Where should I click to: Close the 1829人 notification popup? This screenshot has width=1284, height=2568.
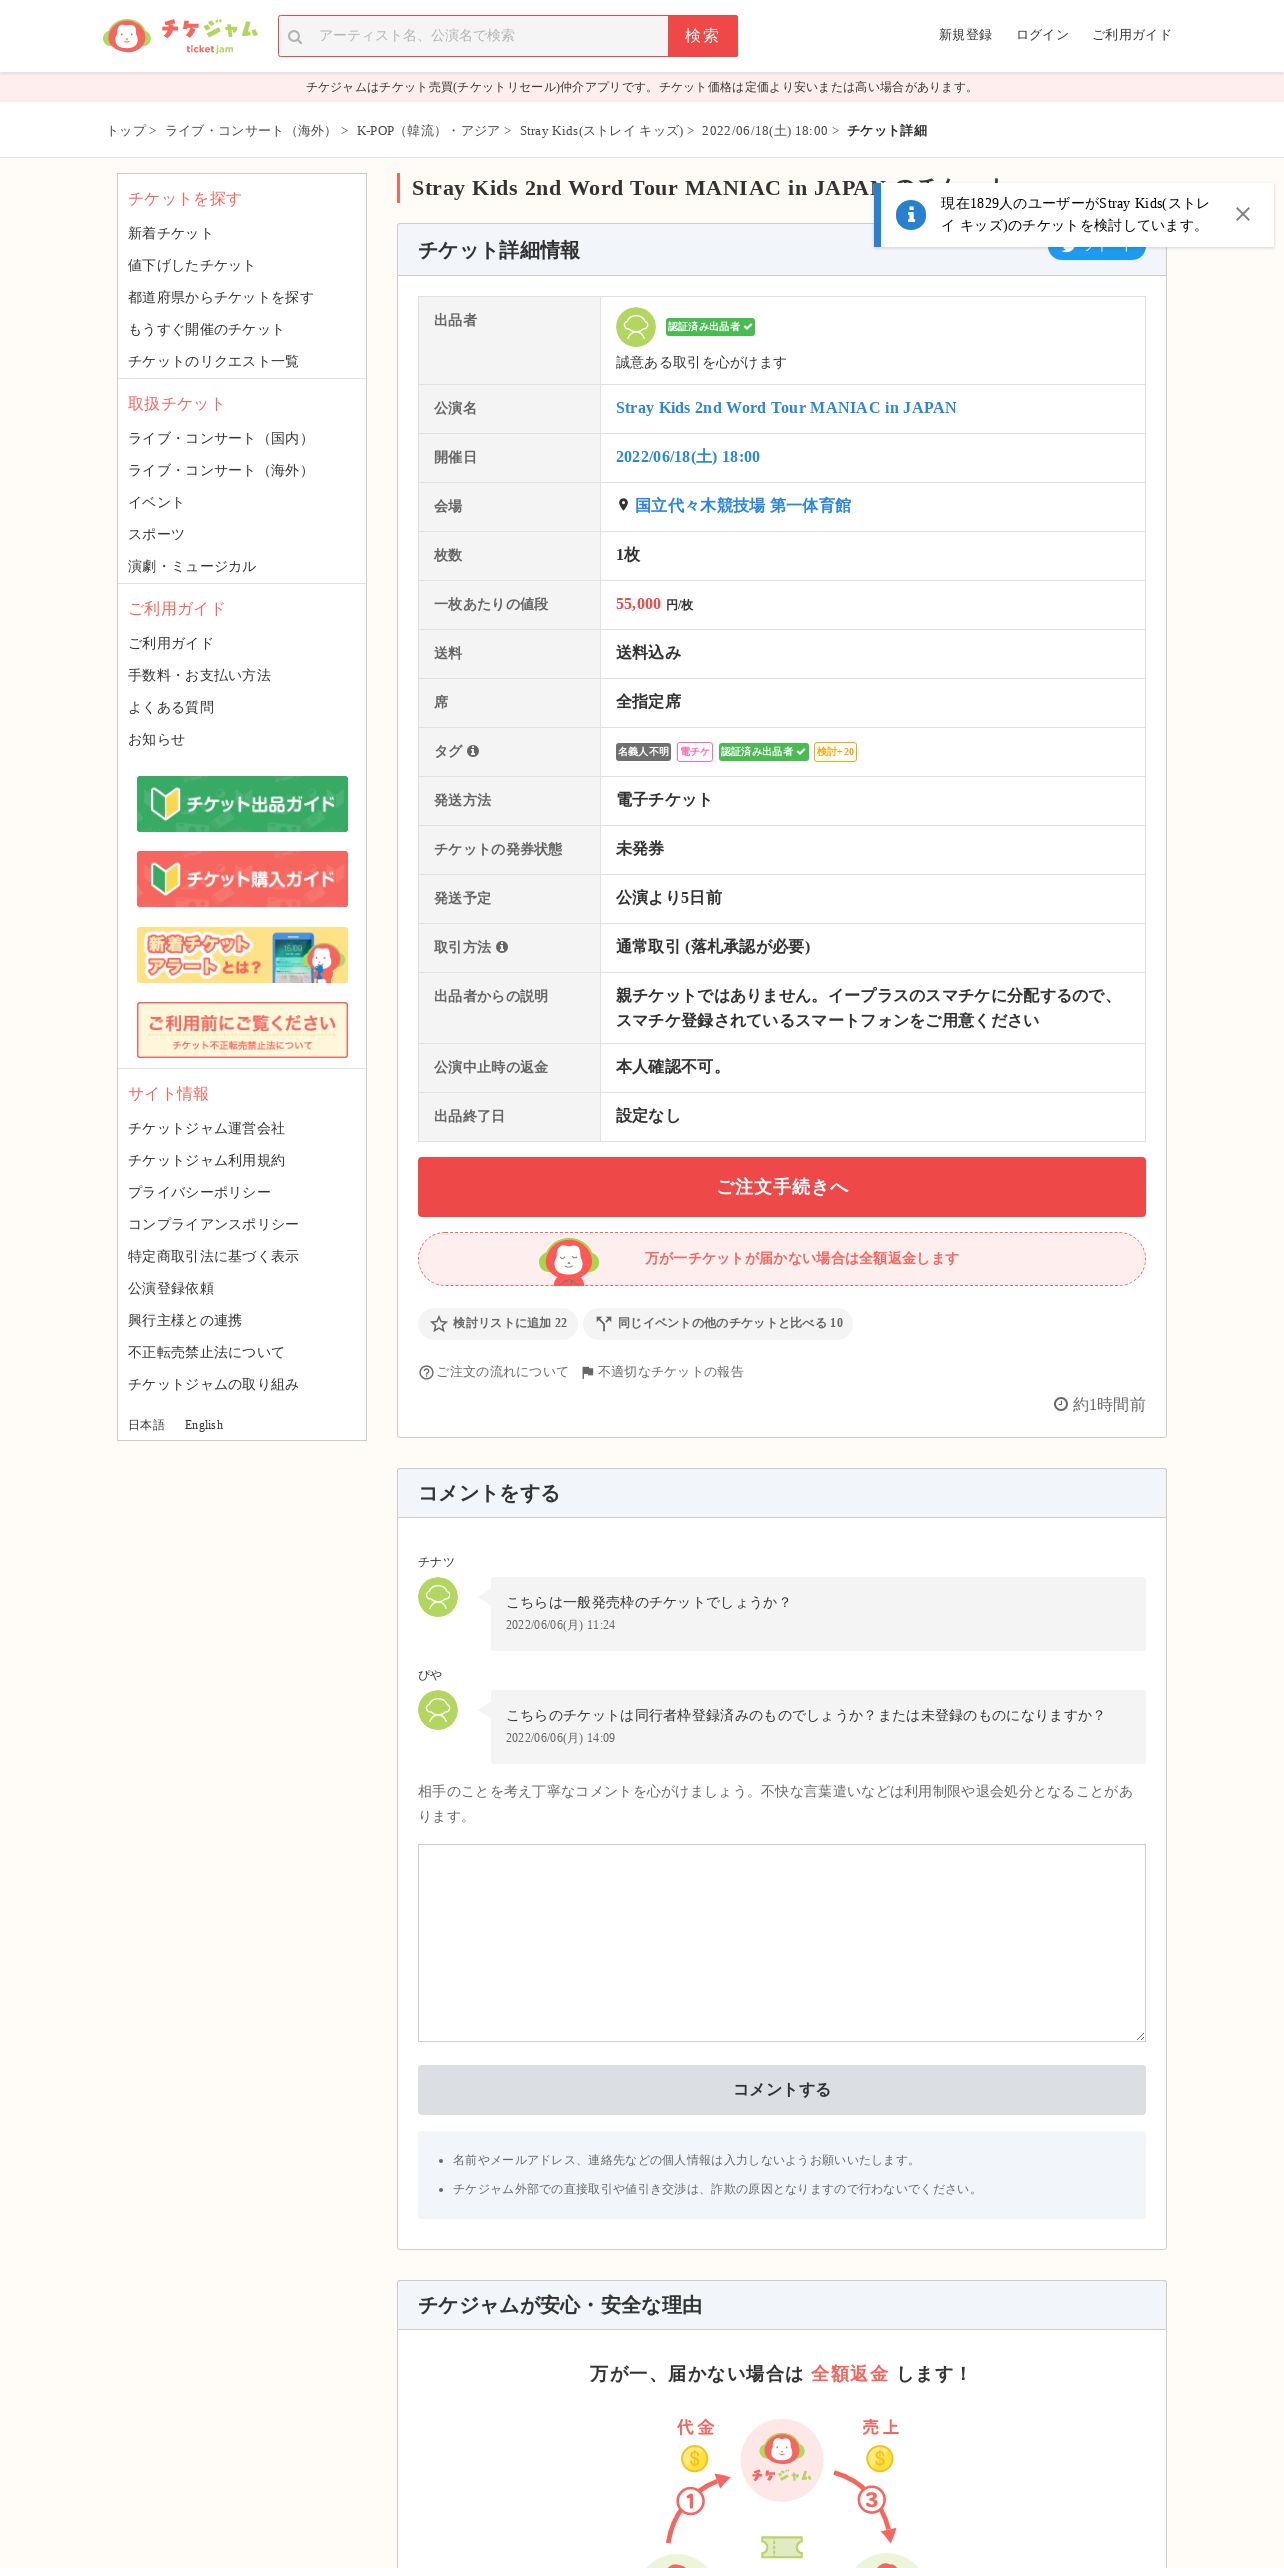click(1242, 214)
